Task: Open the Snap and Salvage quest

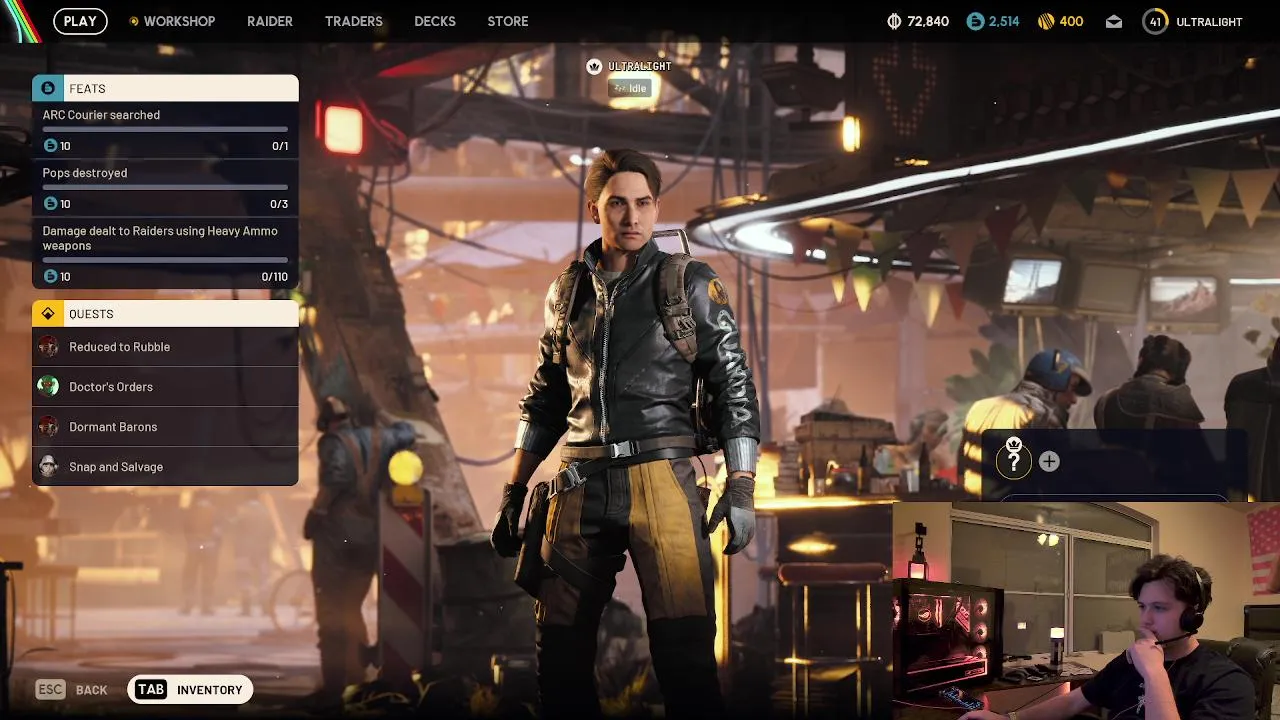Action: (x=165, y=467)
